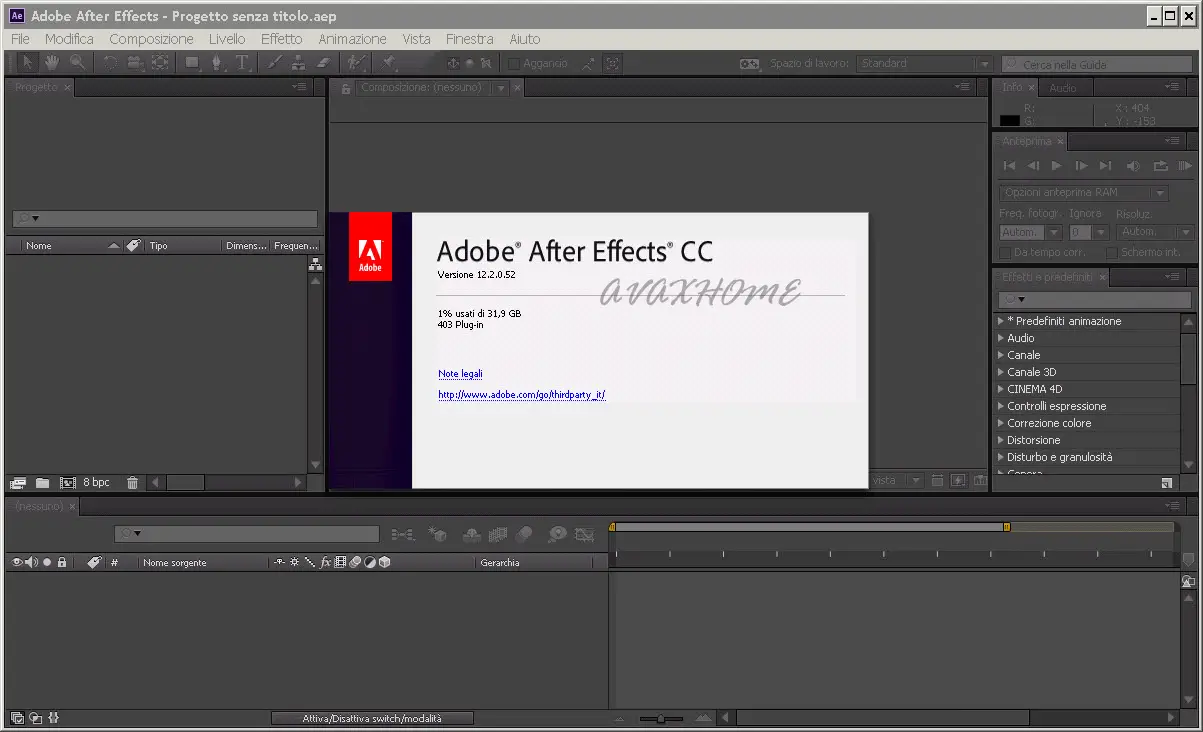Select the Puppet Pin tool
The image size is (1203, 732).
[388, 62]
